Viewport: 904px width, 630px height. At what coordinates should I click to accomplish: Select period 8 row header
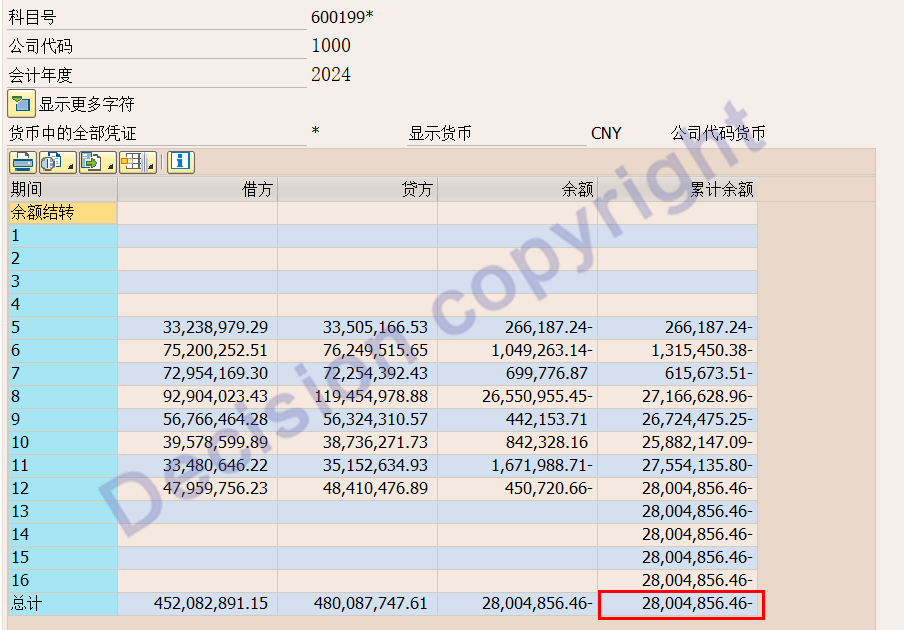click(x=62, y=397)
